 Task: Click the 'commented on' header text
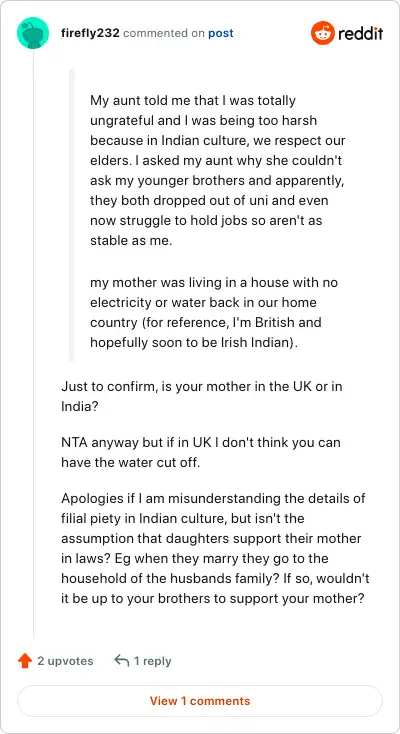click(x=164, y=33)
